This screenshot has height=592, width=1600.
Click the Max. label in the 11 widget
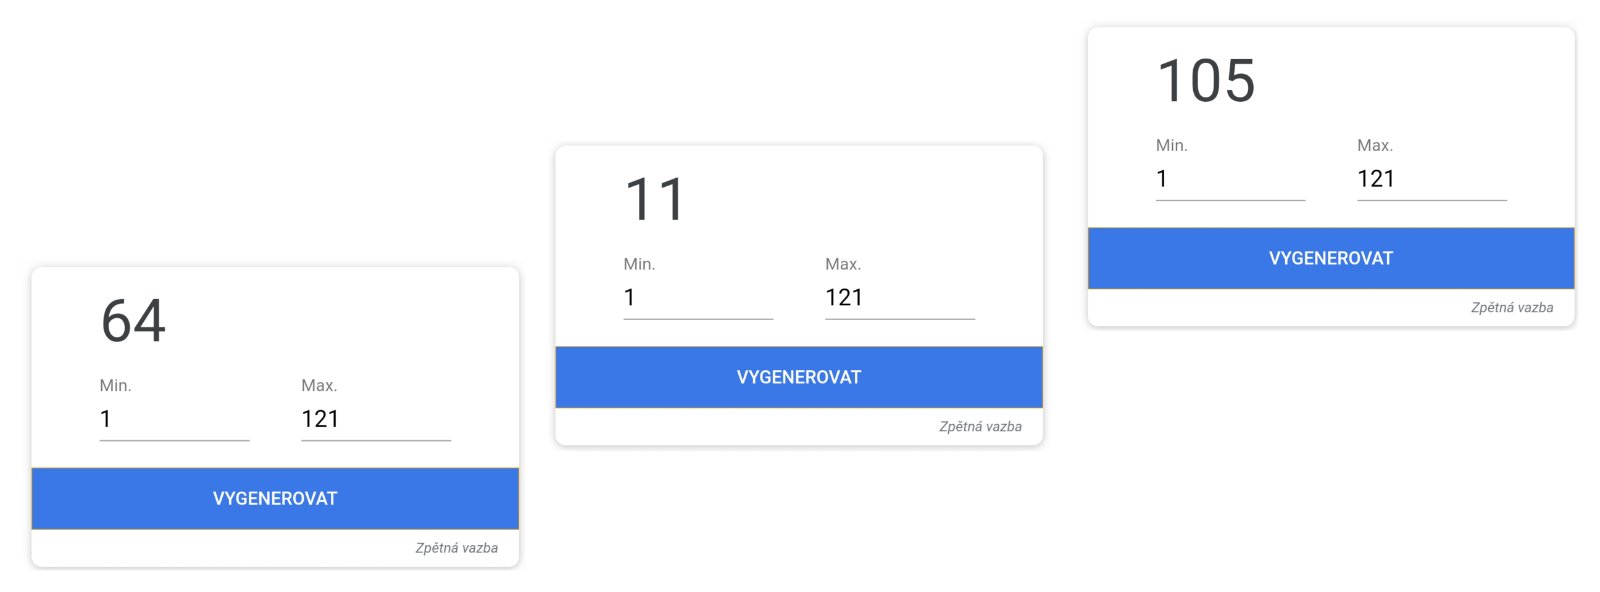pyautogui.click(x=843, y=264)
